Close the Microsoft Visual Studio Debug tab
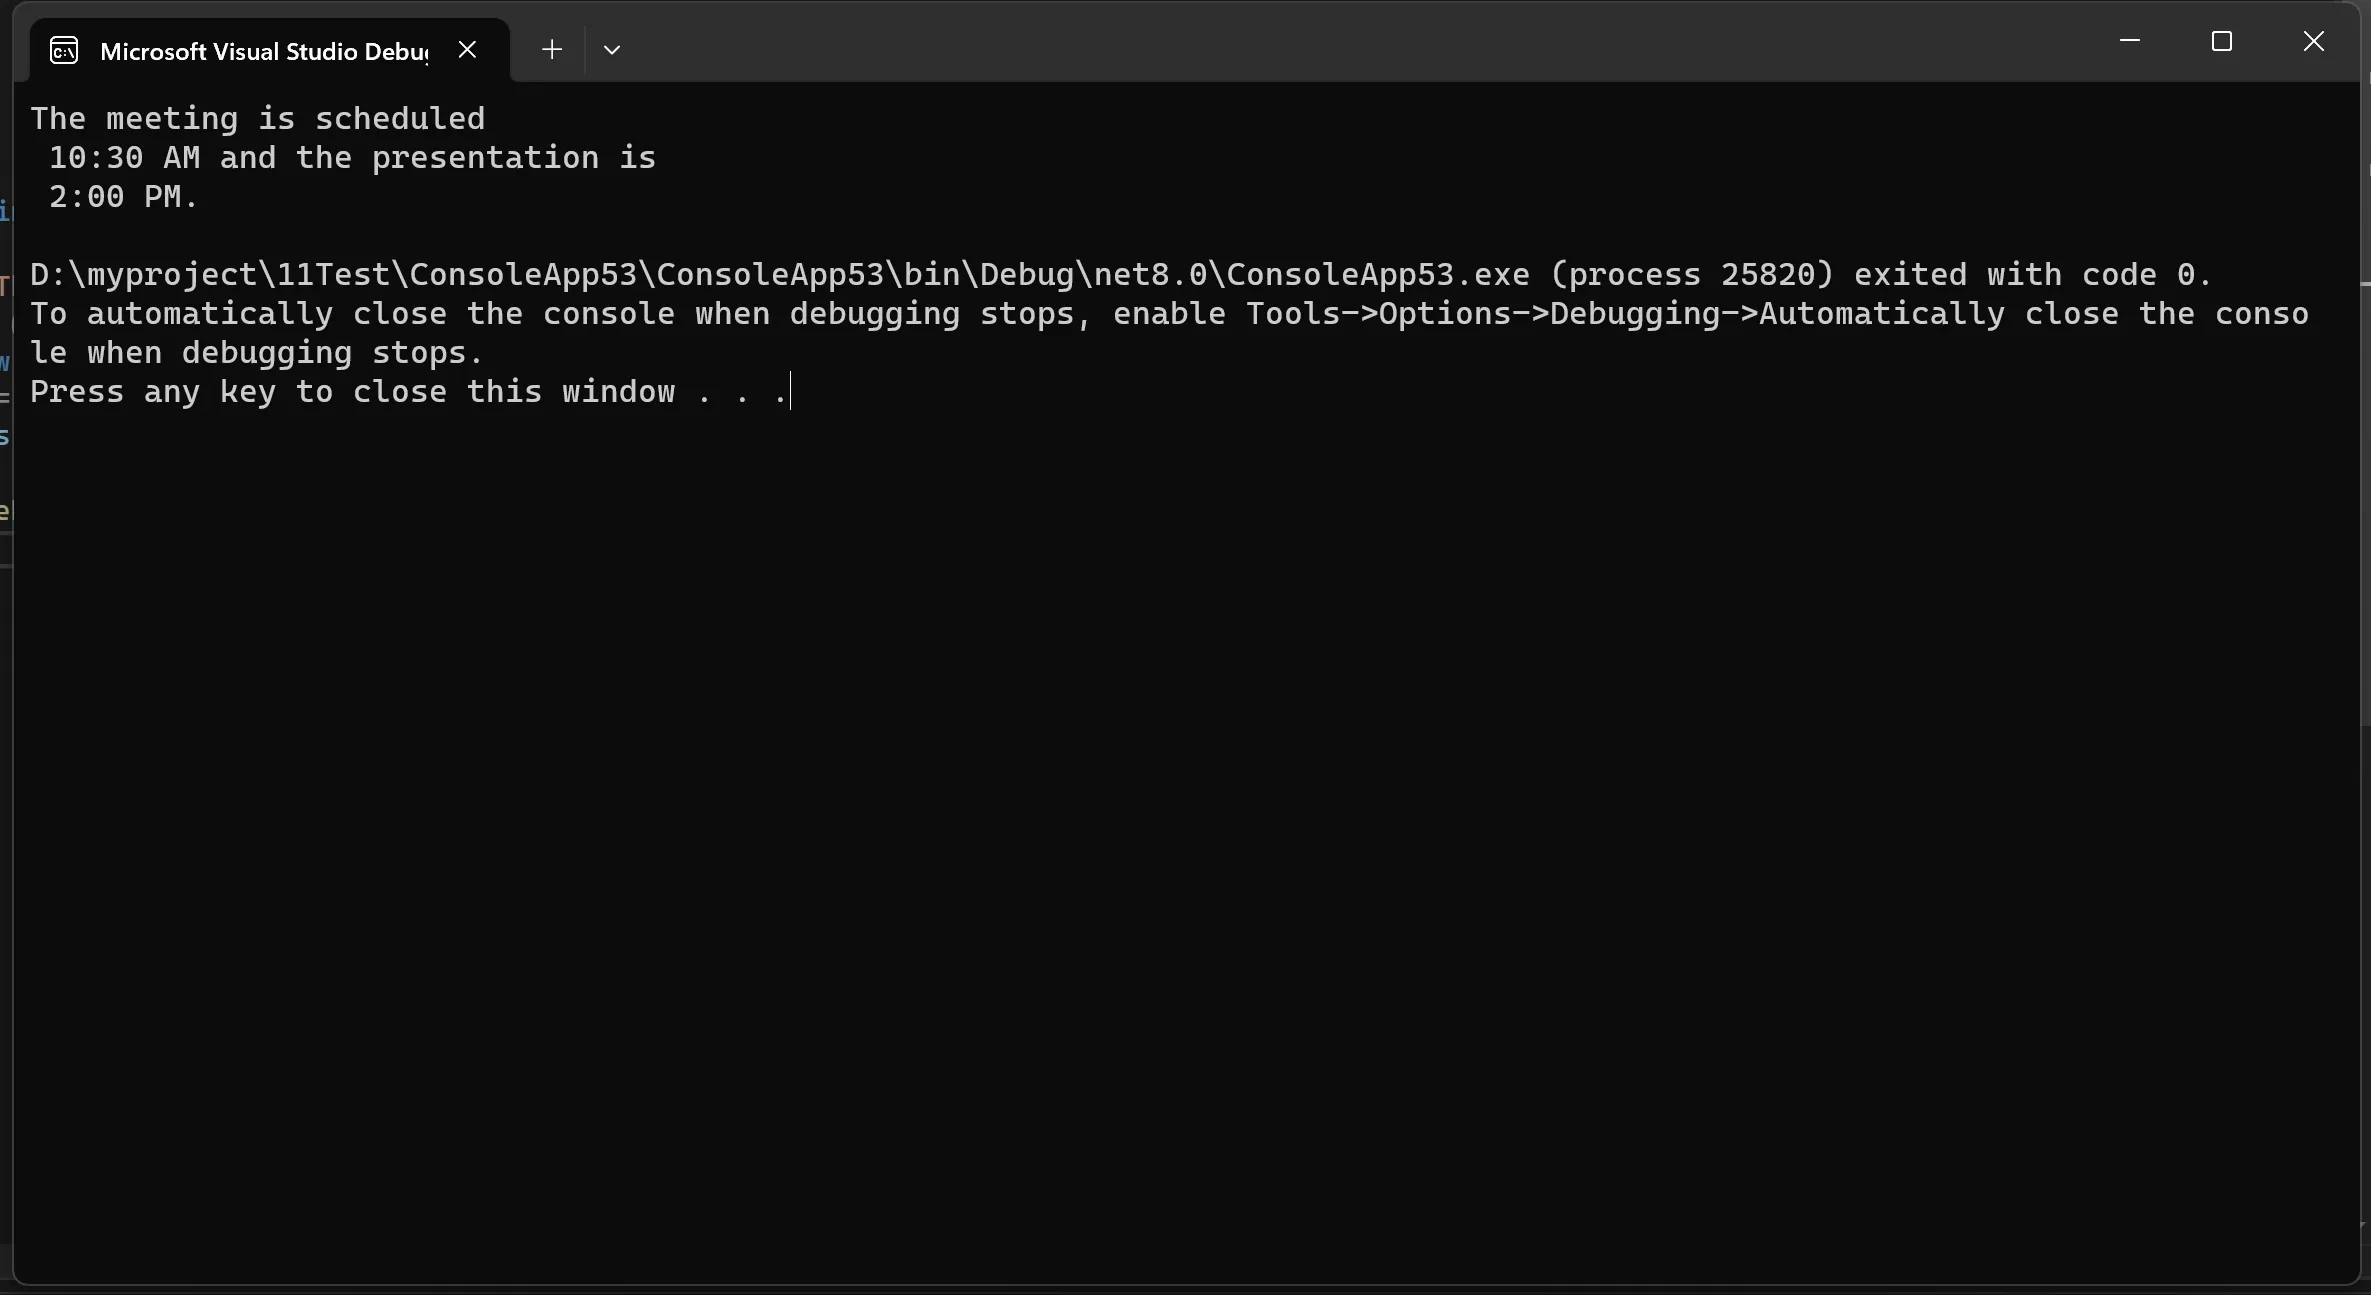 (467, 49)
